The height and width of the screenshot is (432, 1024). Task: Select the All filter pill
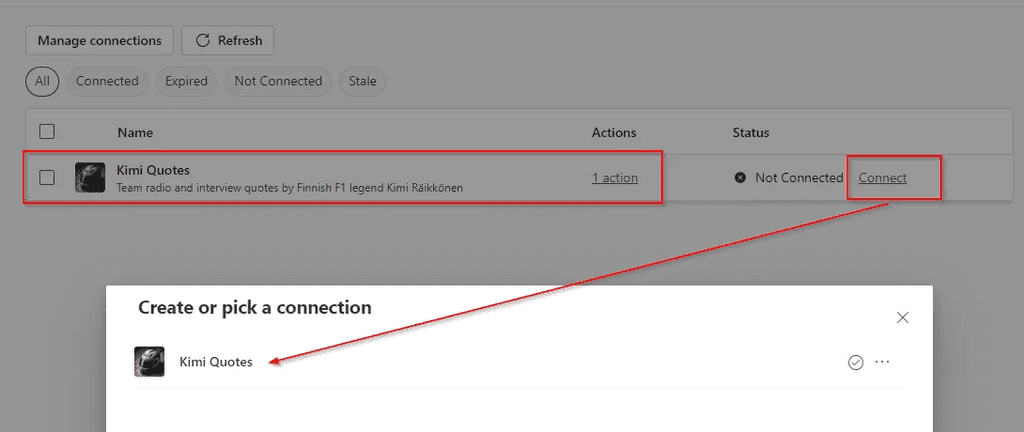pyautogui.click(x=42, y=82)
